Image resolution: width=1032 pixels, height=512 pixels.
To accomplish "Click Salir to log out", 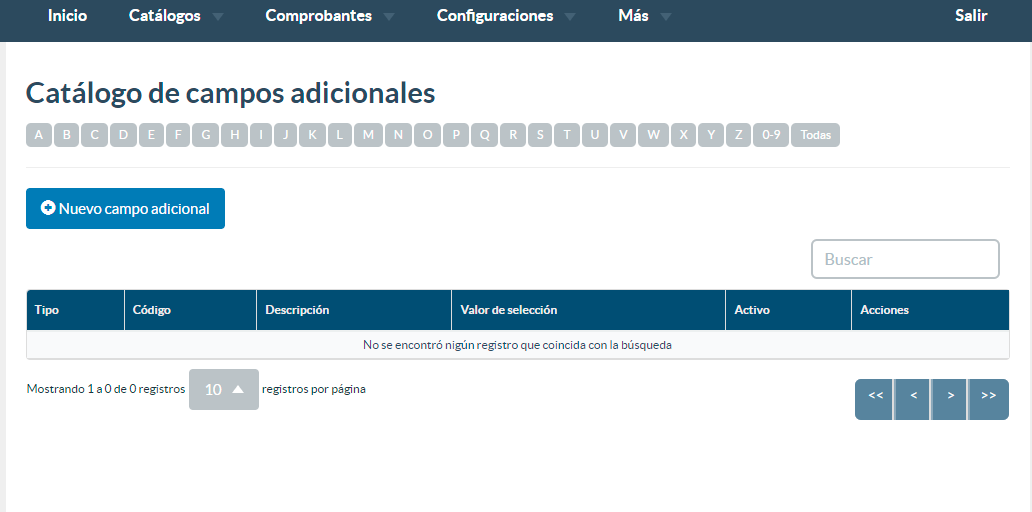I will [971, 16].
